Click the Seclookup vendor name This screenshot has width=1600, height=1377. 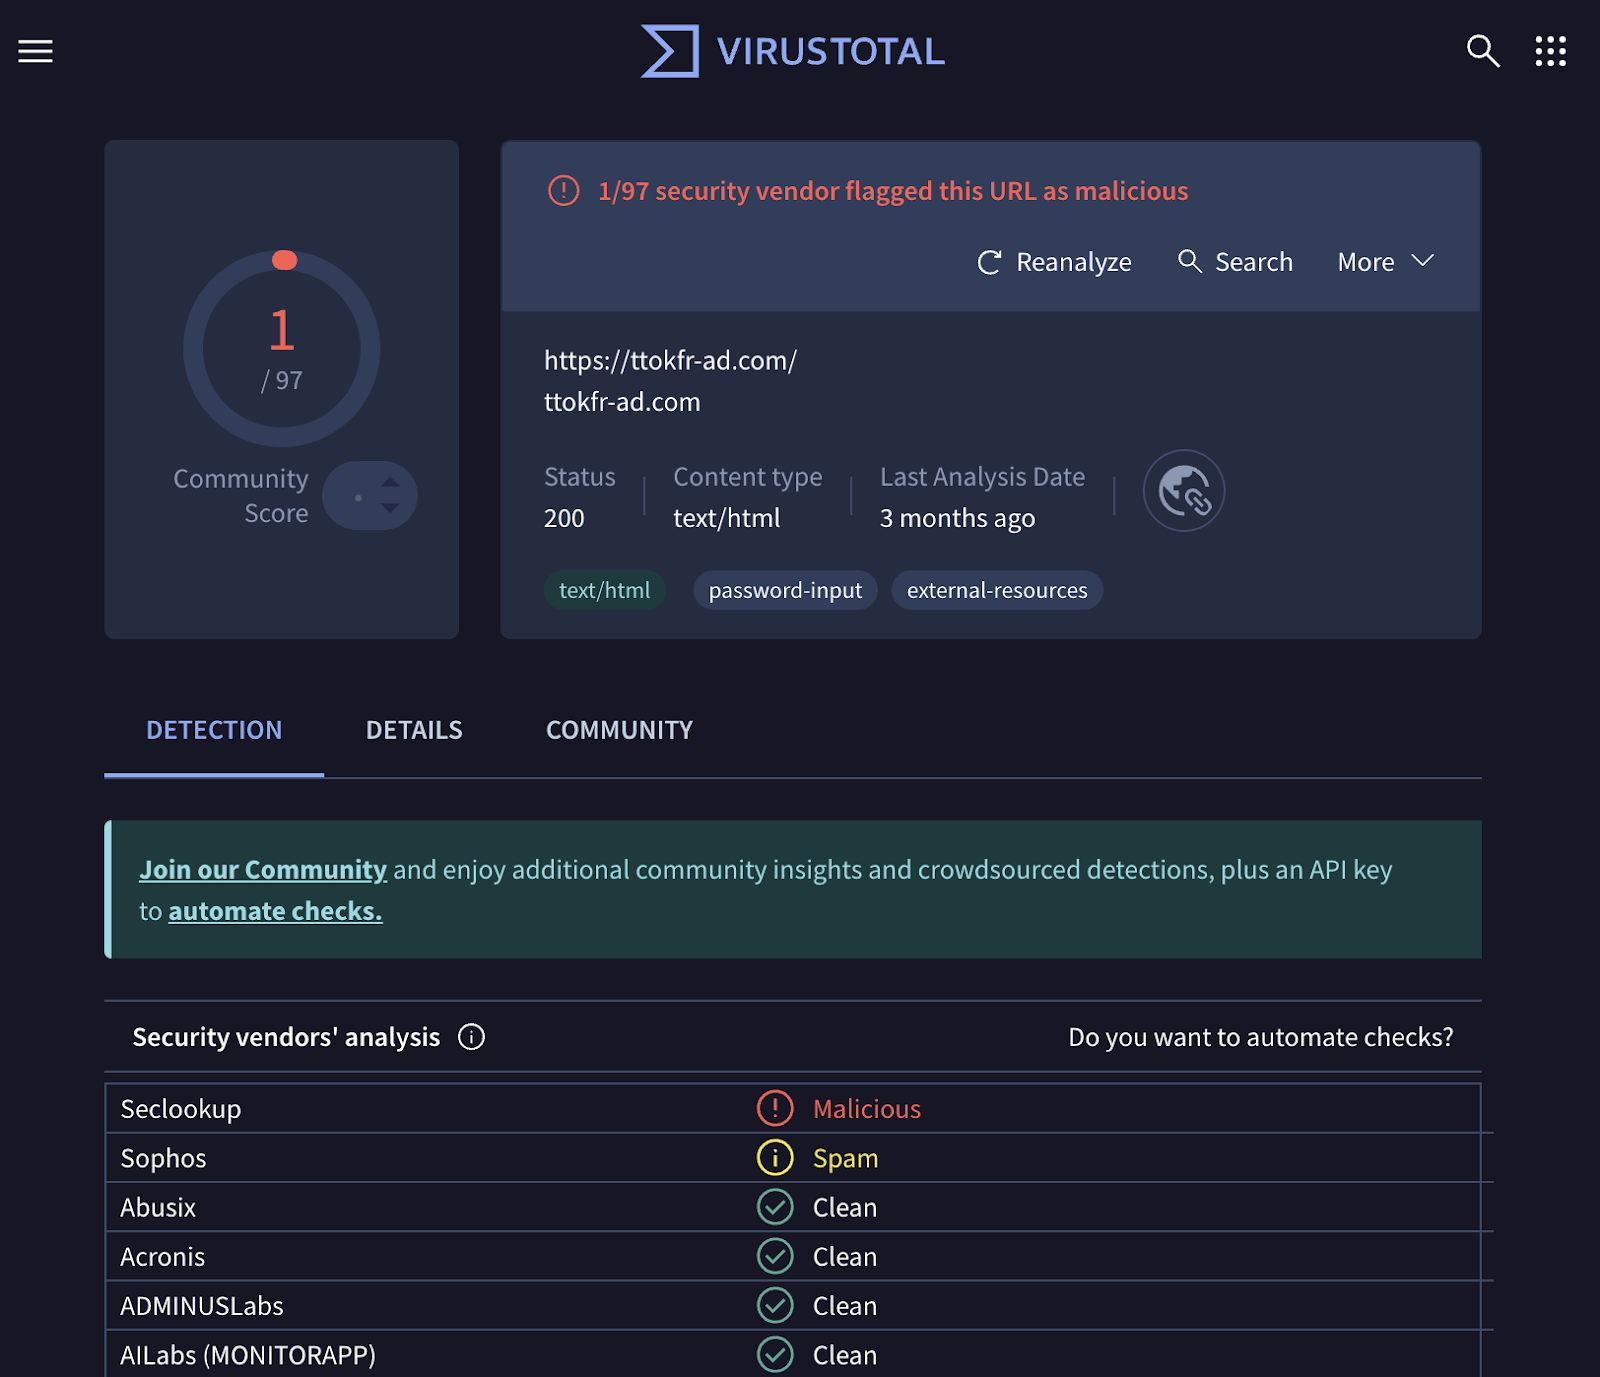click(x=181, y=1109)
